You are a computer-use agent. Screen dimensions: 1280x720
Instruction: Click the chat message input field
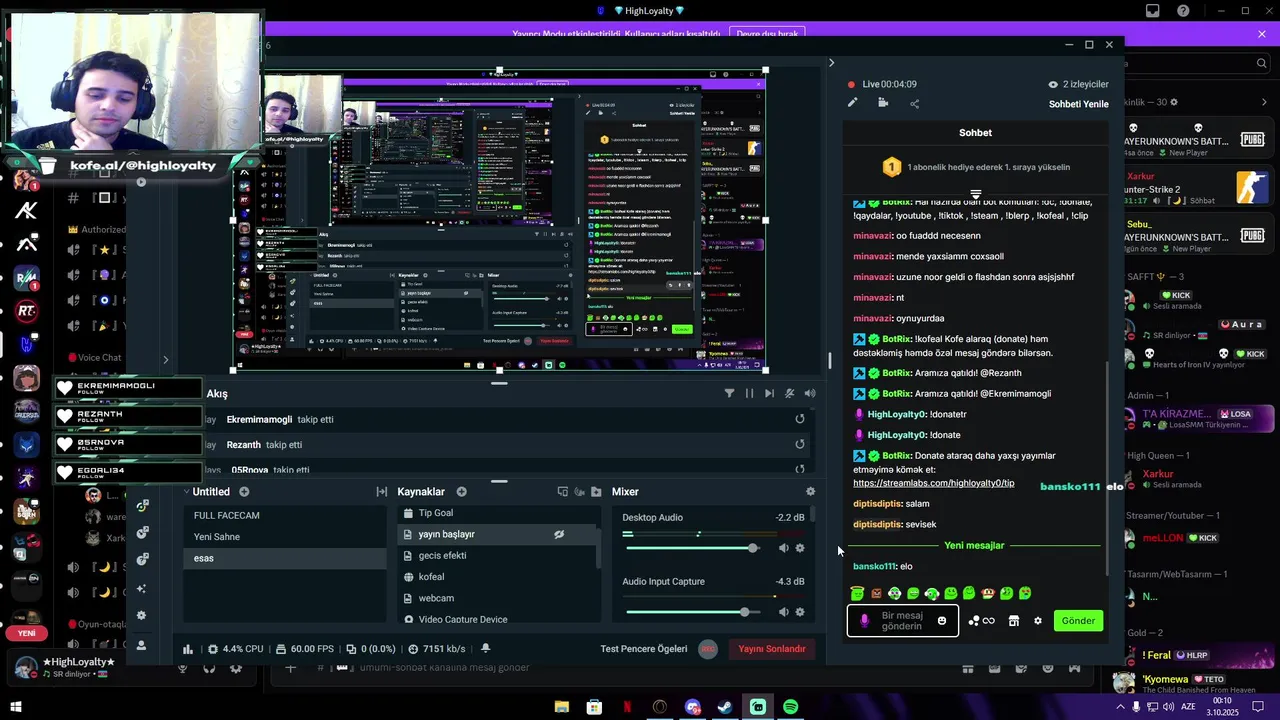pyautogui.click(x=901, y=621)
